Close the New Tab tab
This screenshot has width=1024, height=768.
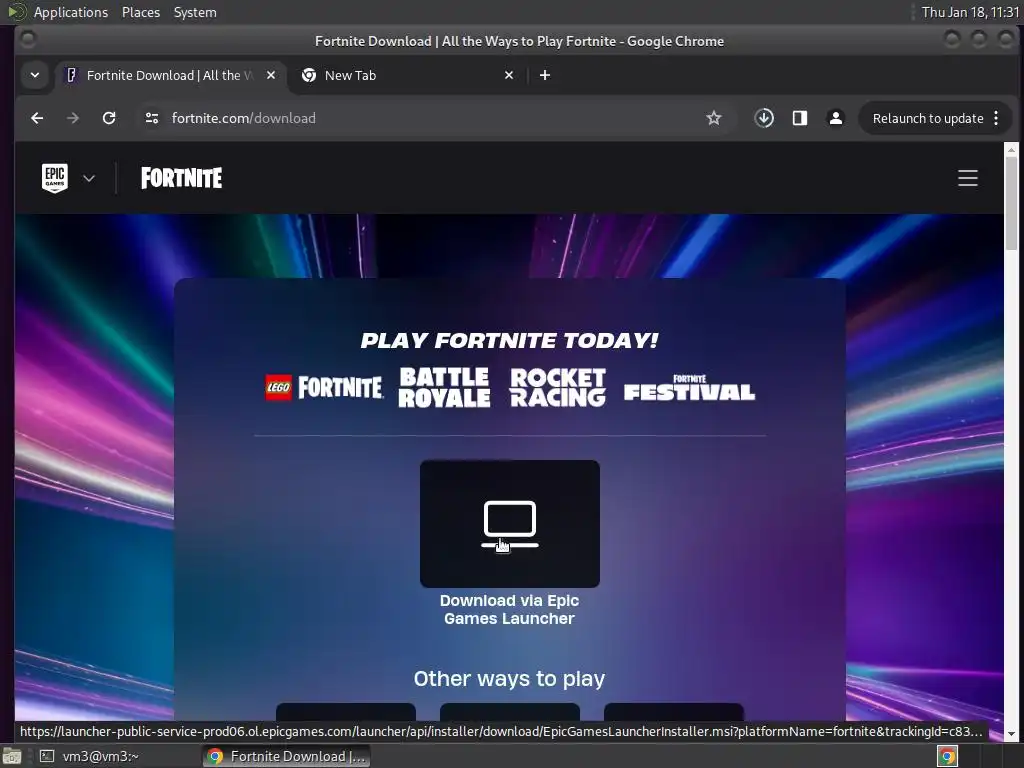pyautogui.click(x=509, y=75)
